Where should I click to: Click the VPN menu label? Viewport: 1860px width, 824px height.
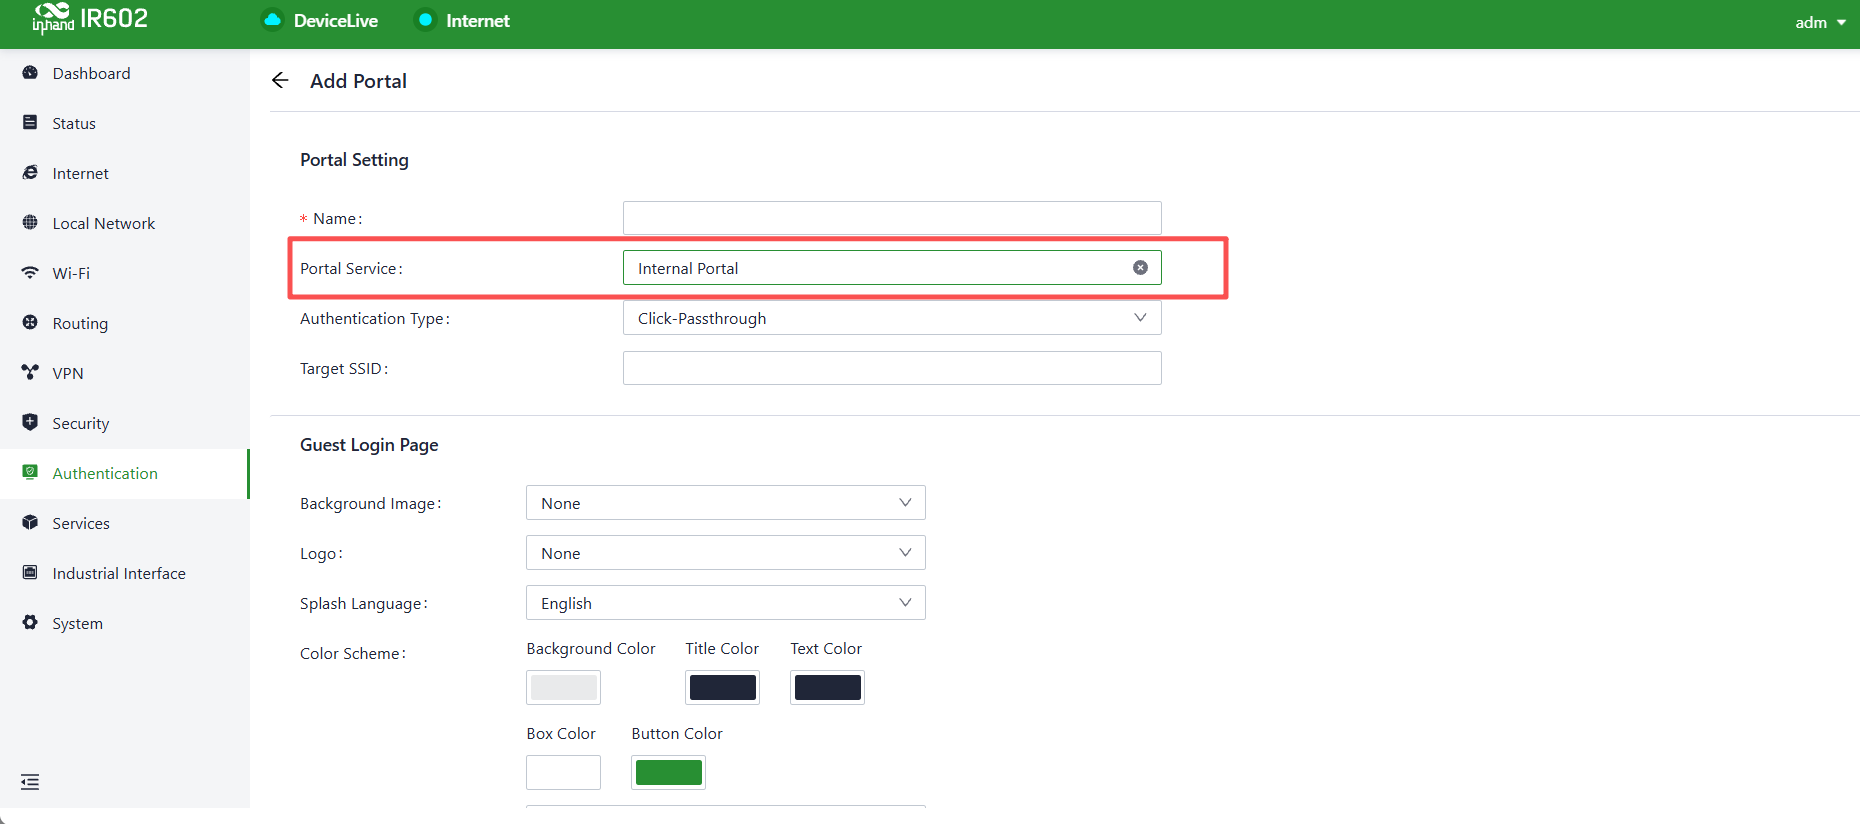[68, 374]
